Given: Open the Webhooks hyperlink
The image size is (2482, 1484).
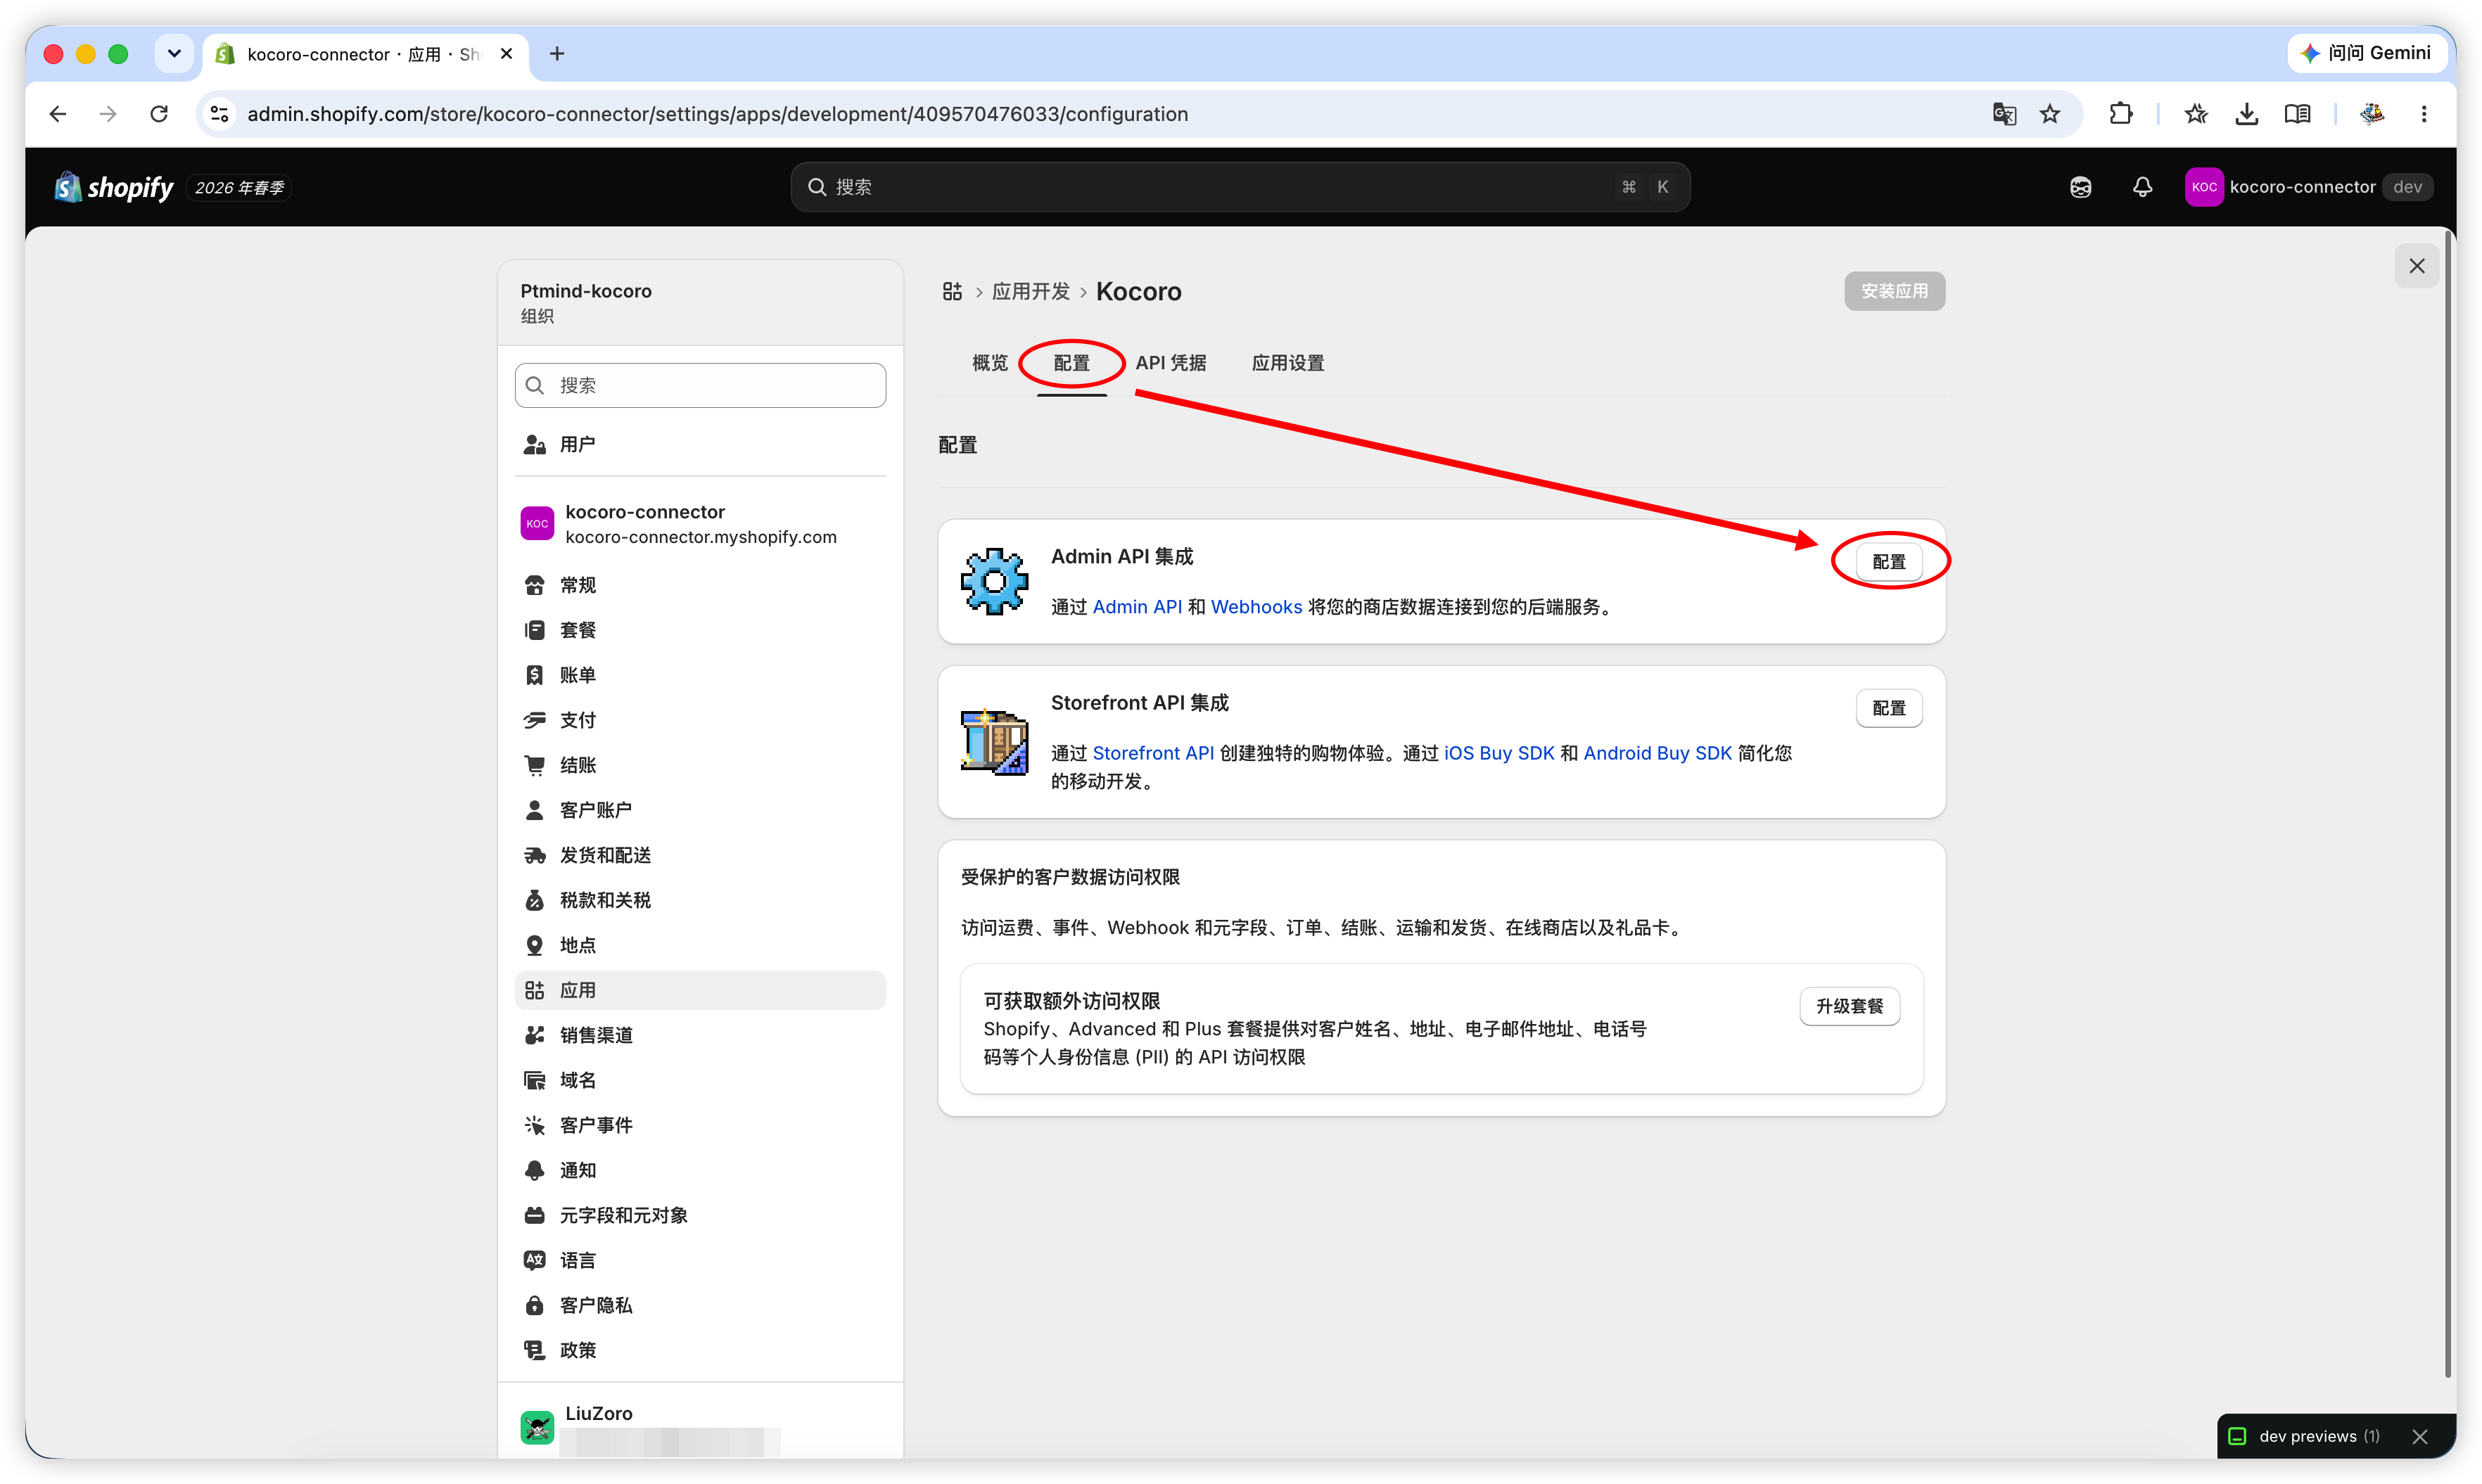Looking at the screenshot, I should [1256, 607].
